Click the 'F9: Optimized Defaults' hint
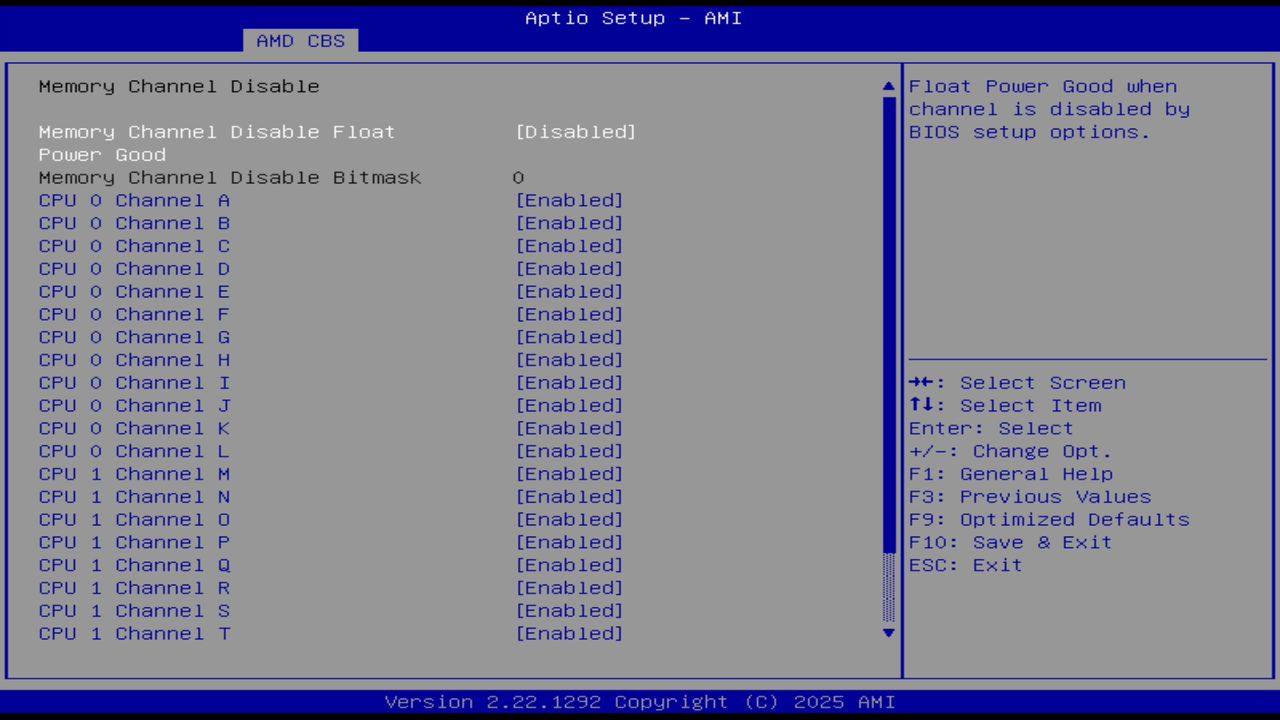Screen dimensions: 1280x720 click(1049, 520)
